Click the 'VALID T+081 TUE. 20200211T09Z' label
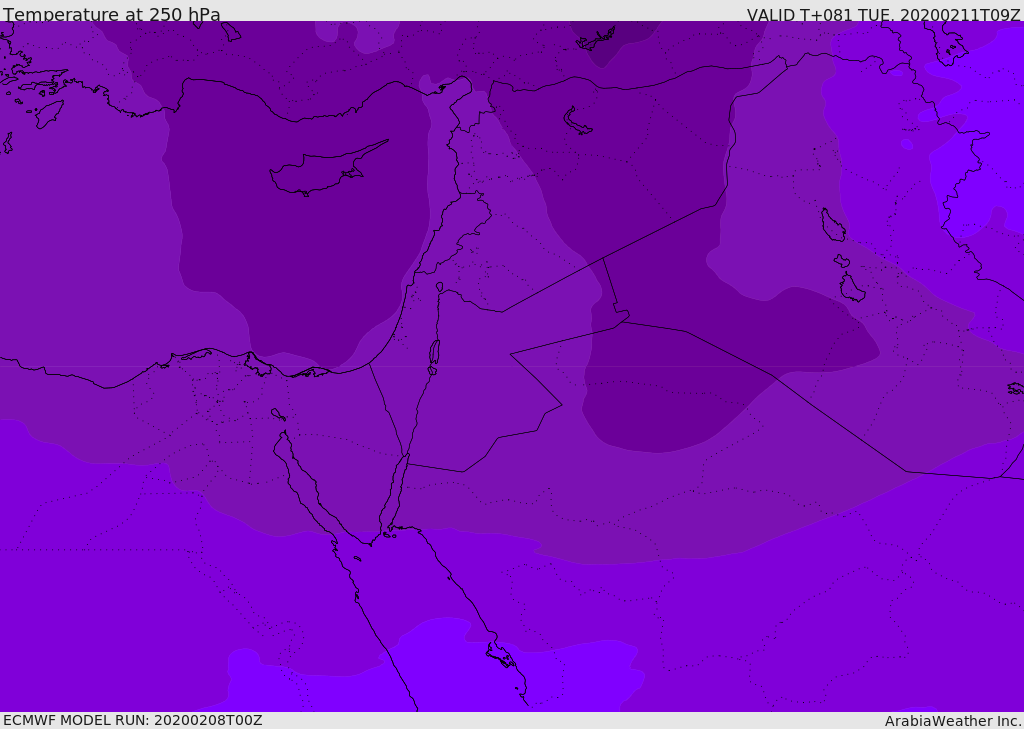 pos(884,14)
